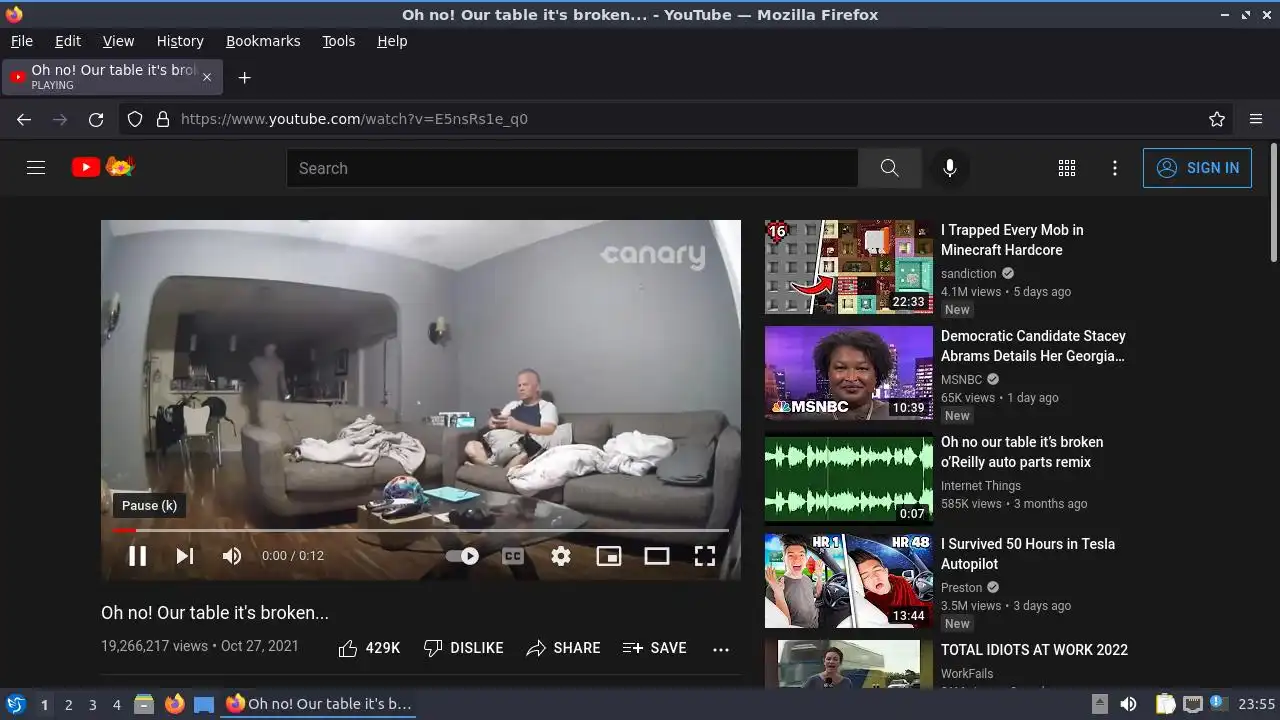This screenshot has width=1280, height=720.
Task: Open the O'Reilly remix waveform thumbnail
Action: click(849, 479)
